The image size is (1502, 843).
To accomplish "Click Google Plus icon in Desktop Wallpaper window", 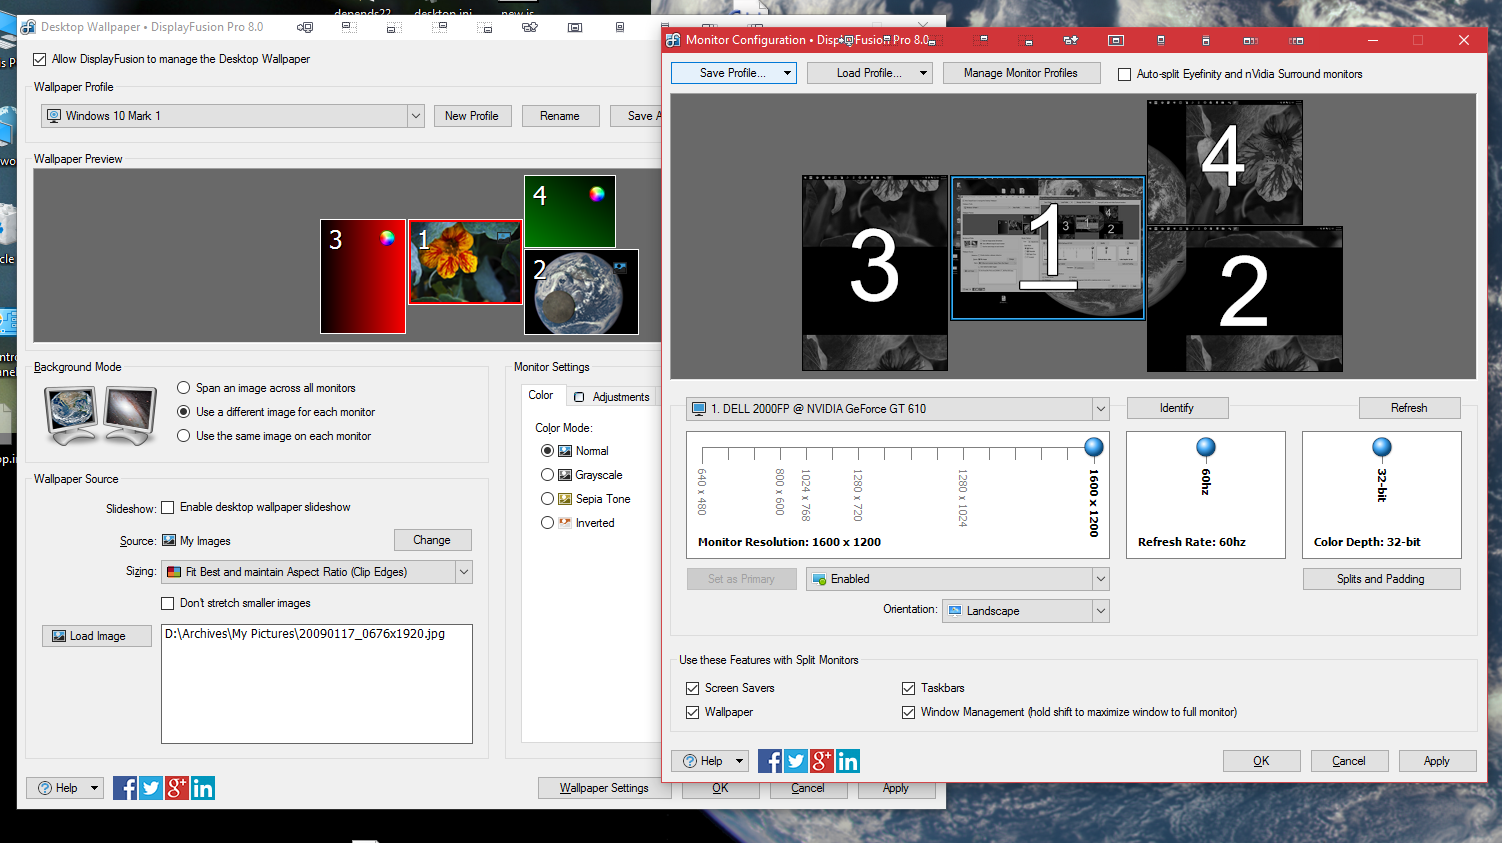I will (x=177, y=788).
